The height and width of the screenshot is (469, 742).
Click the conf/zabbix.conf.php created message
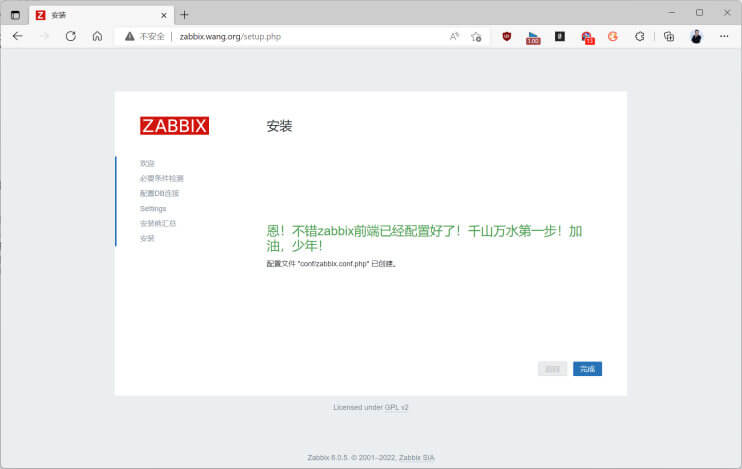click(x=331, y=264)
